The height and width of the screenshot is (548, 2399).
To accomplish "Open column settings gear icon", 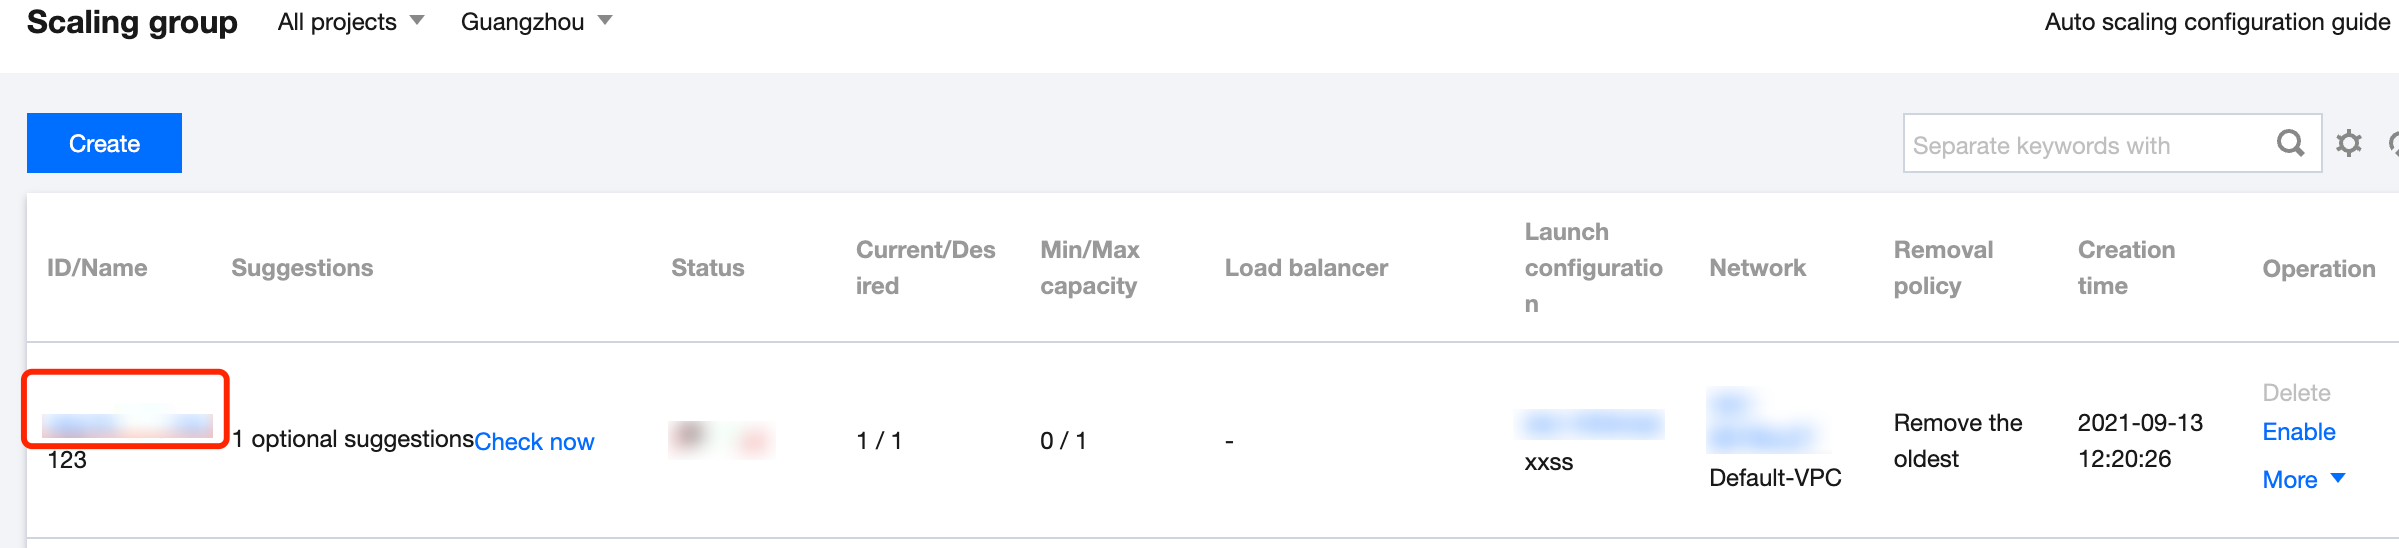I will (2349, 143).
